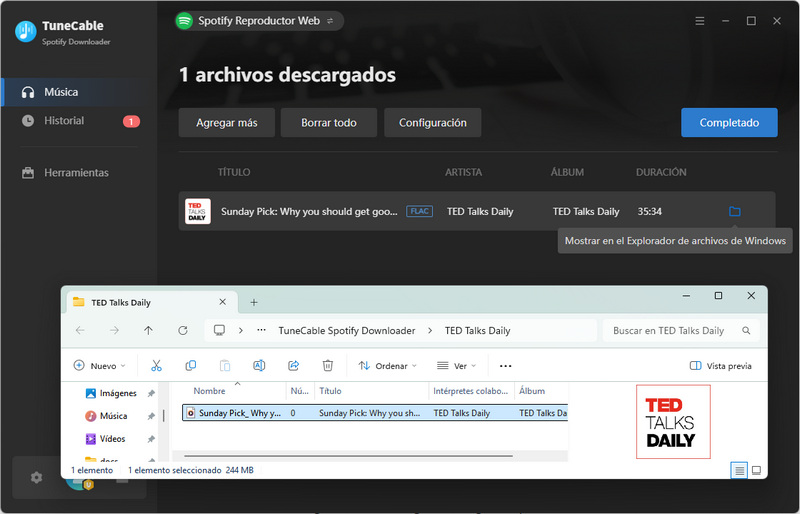Click the blue Completado button
The width and height of the screenshot is (800, 514).
[729, 123]
